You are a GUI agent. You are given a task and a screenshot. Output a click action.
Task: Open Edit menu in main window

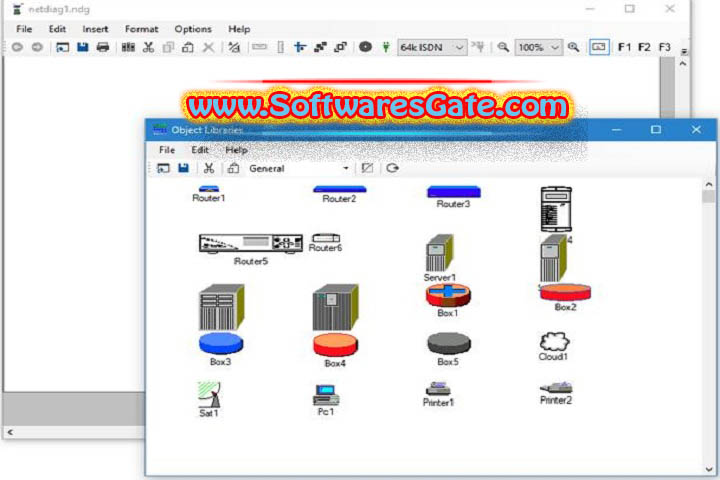point(57,29)
